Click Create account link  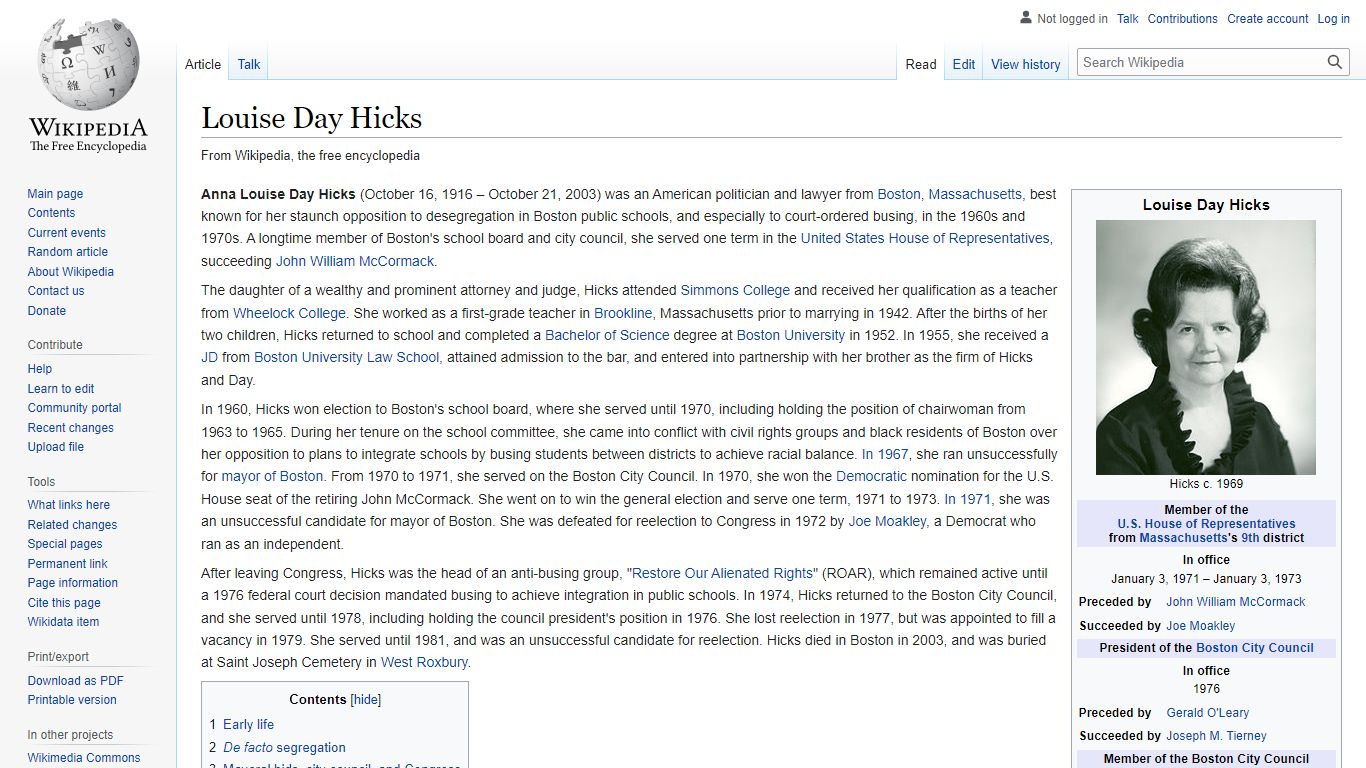(1268, 19)
